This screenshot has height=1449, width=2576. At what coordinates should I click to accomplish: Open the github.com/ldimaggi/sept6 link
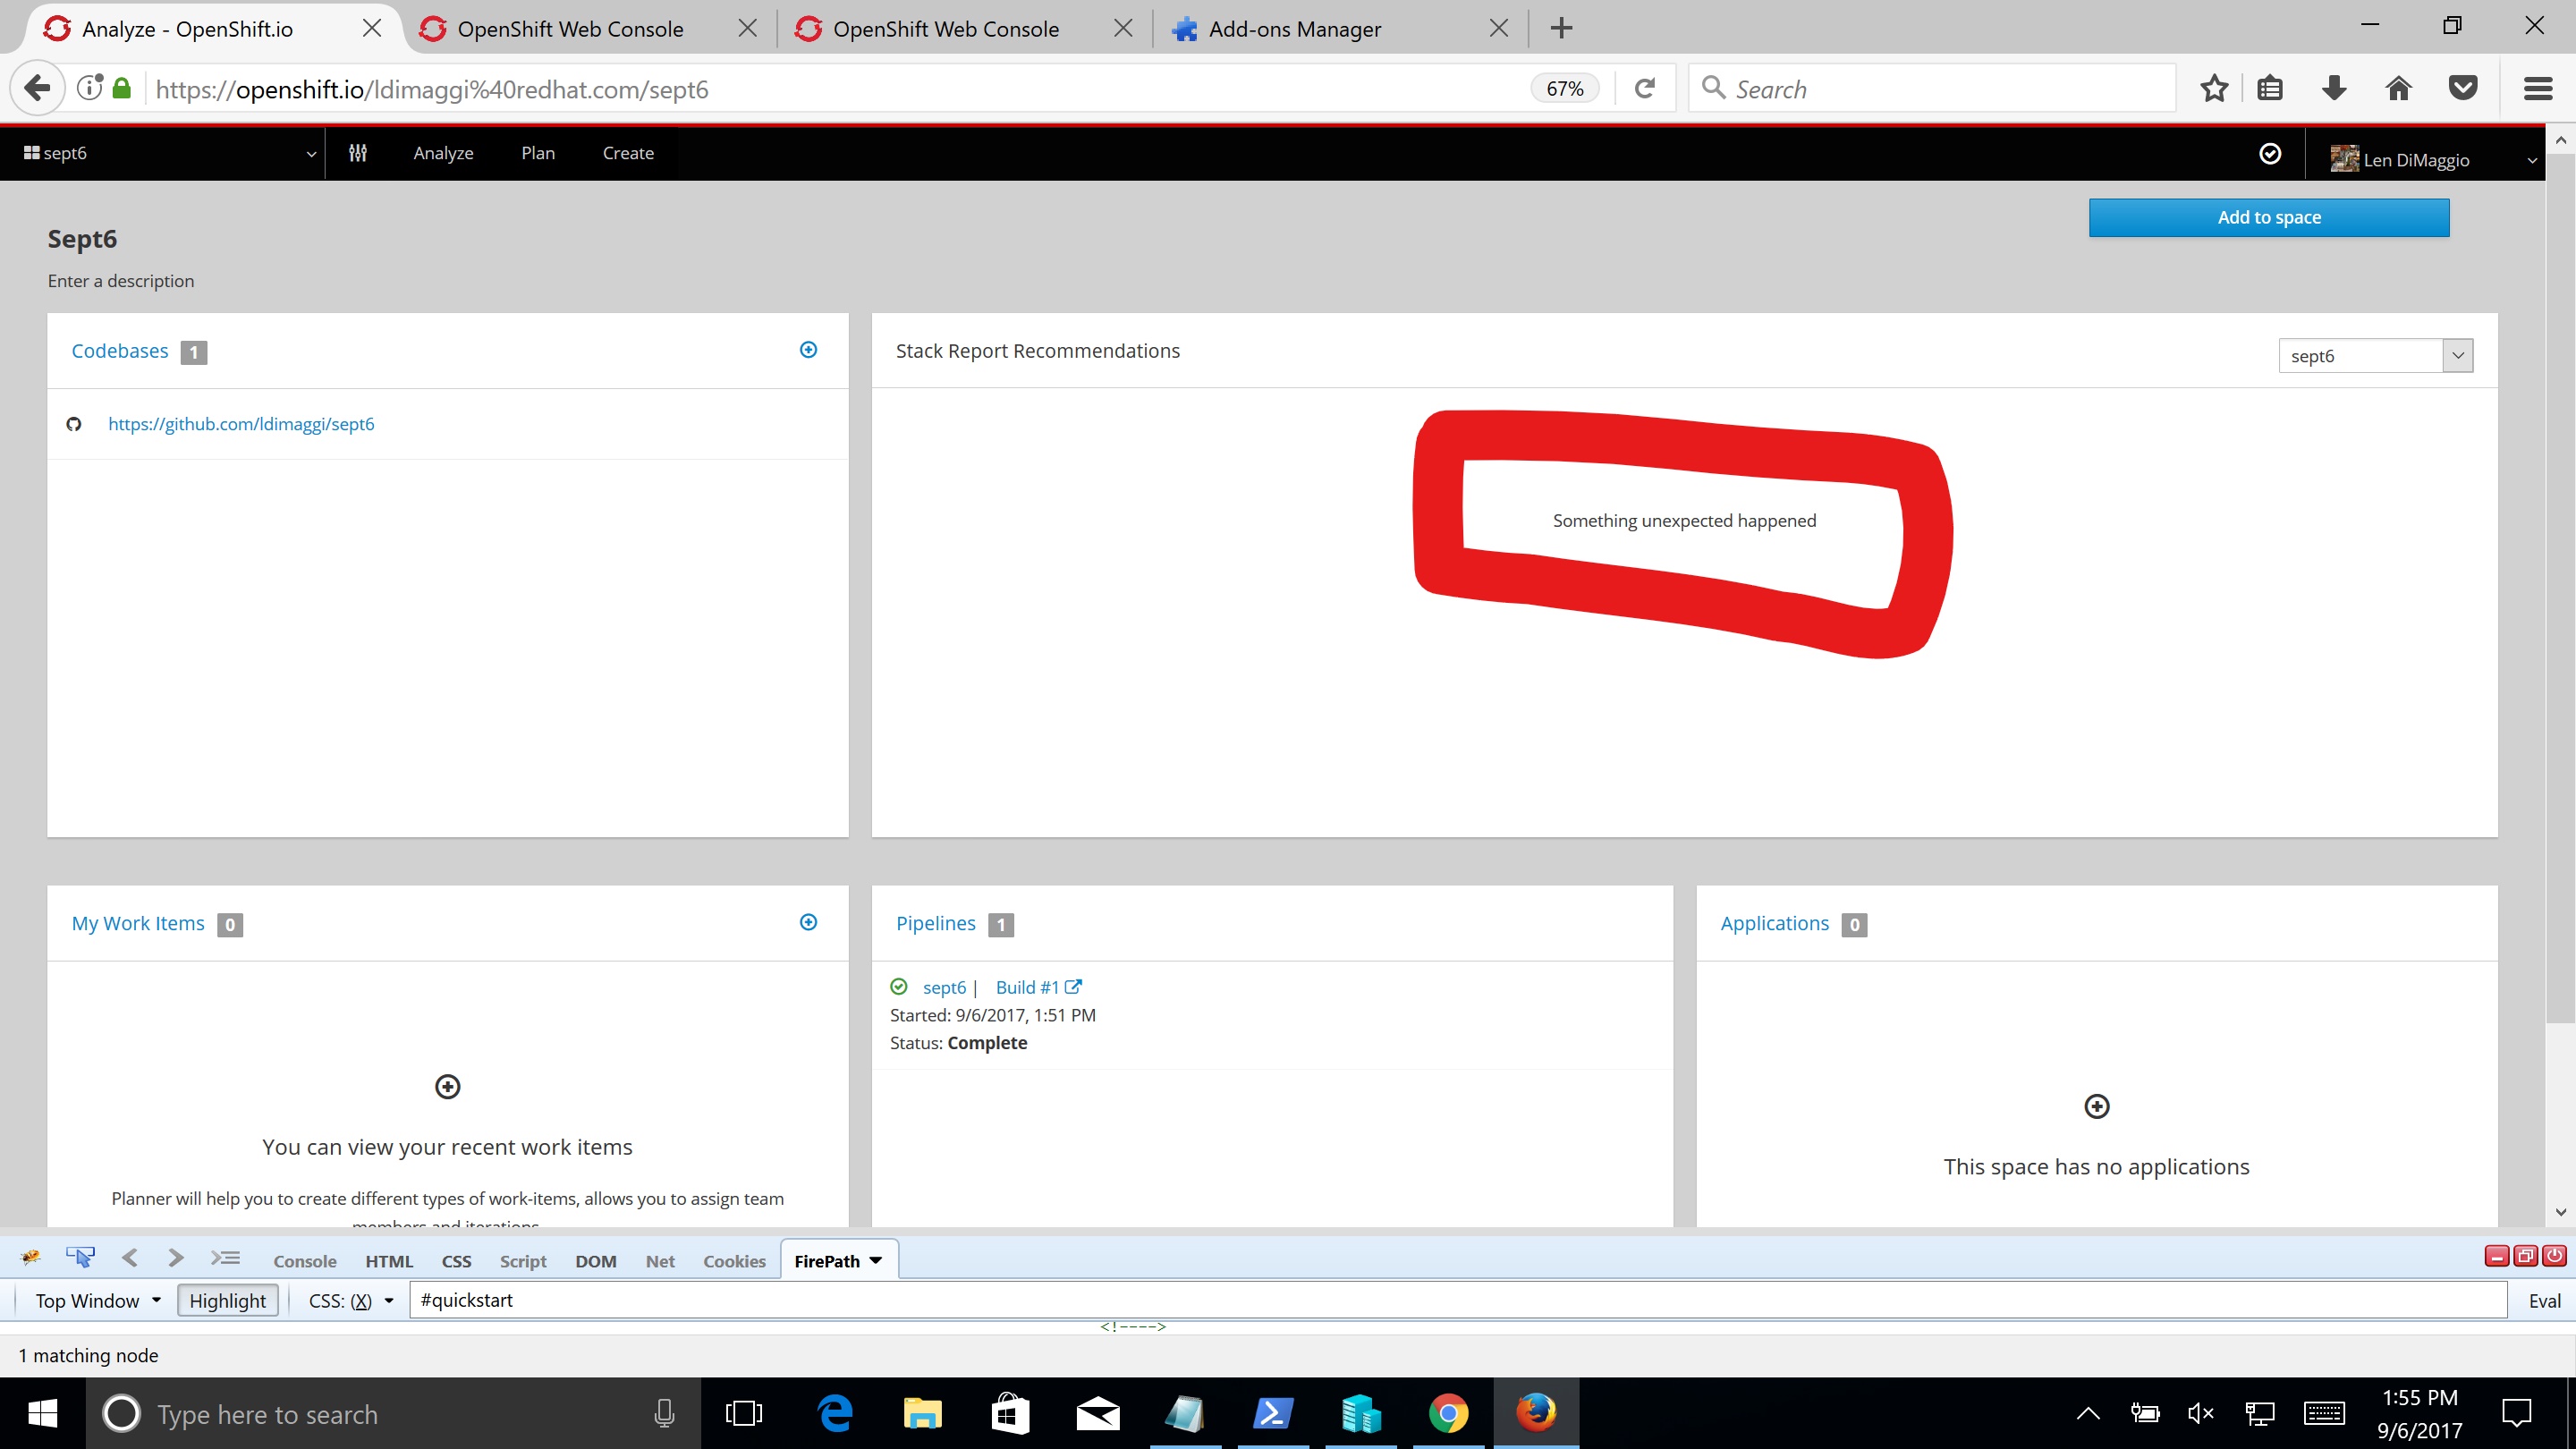pos(240,423)
